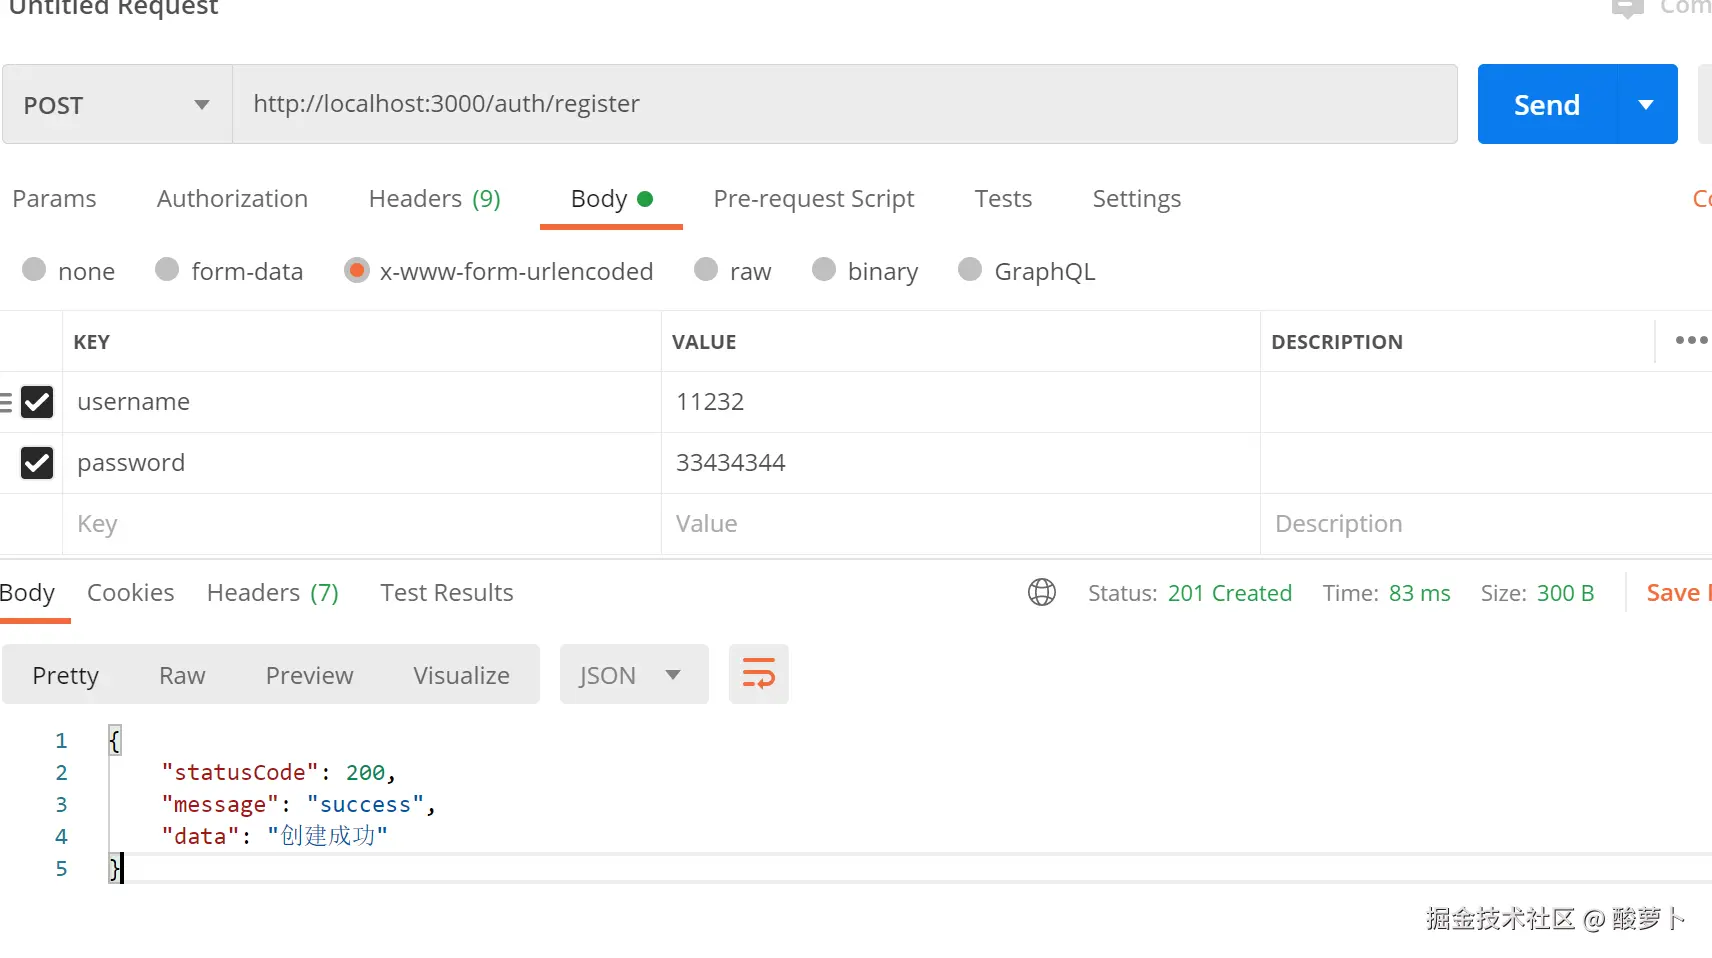
Task: Click the 201 Created status text
Action: [x=1229, y=593]
